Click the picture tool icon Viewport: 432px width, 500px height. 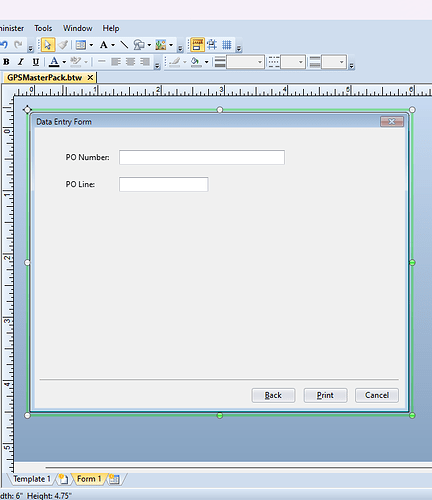tap(161, 45)
